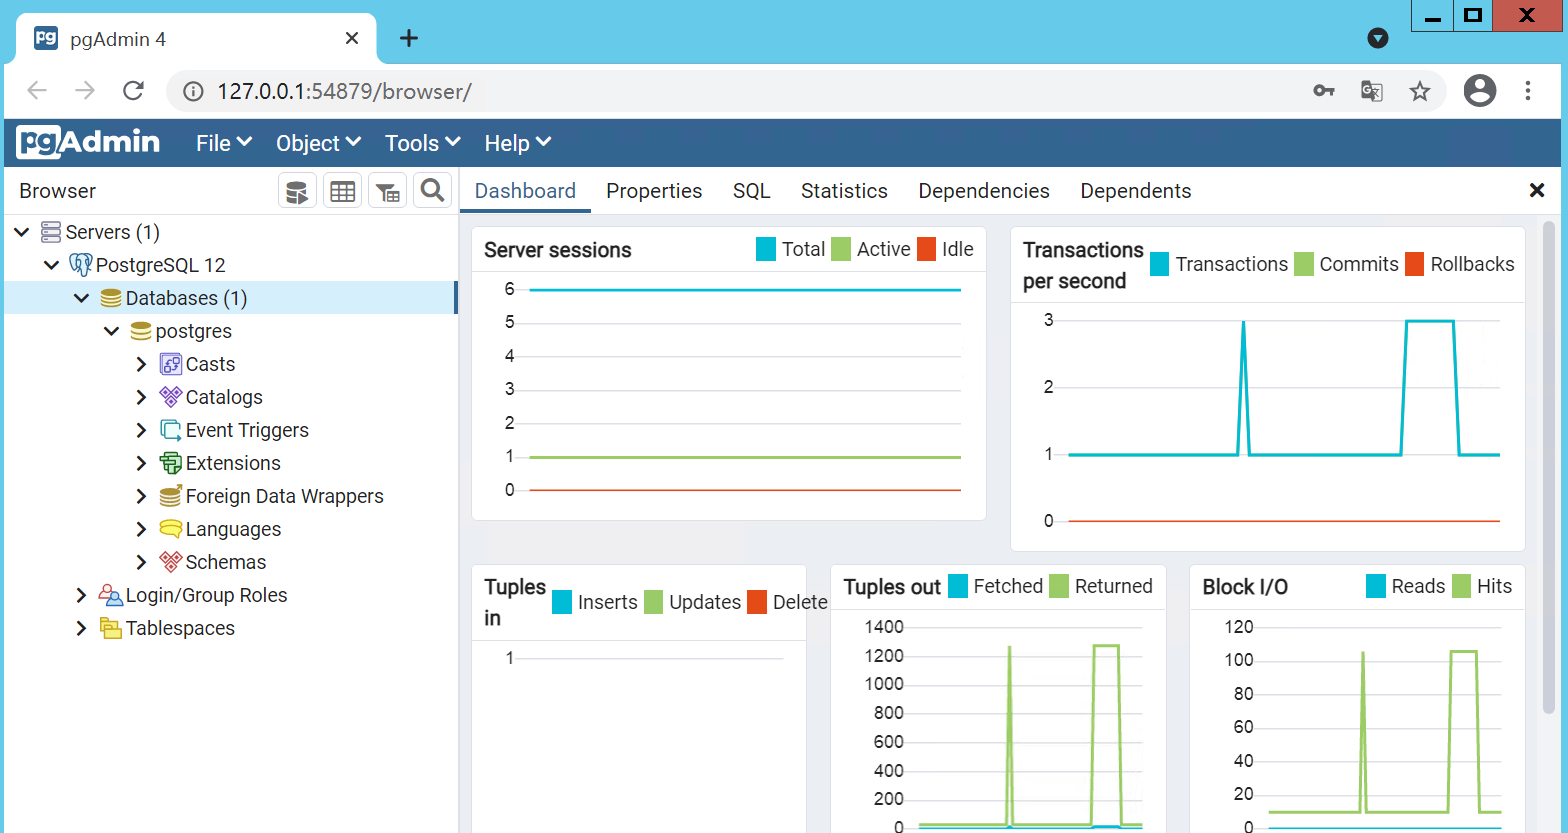
Task: Bookmark this page with star icon
Action: [x=1420, y=91]
